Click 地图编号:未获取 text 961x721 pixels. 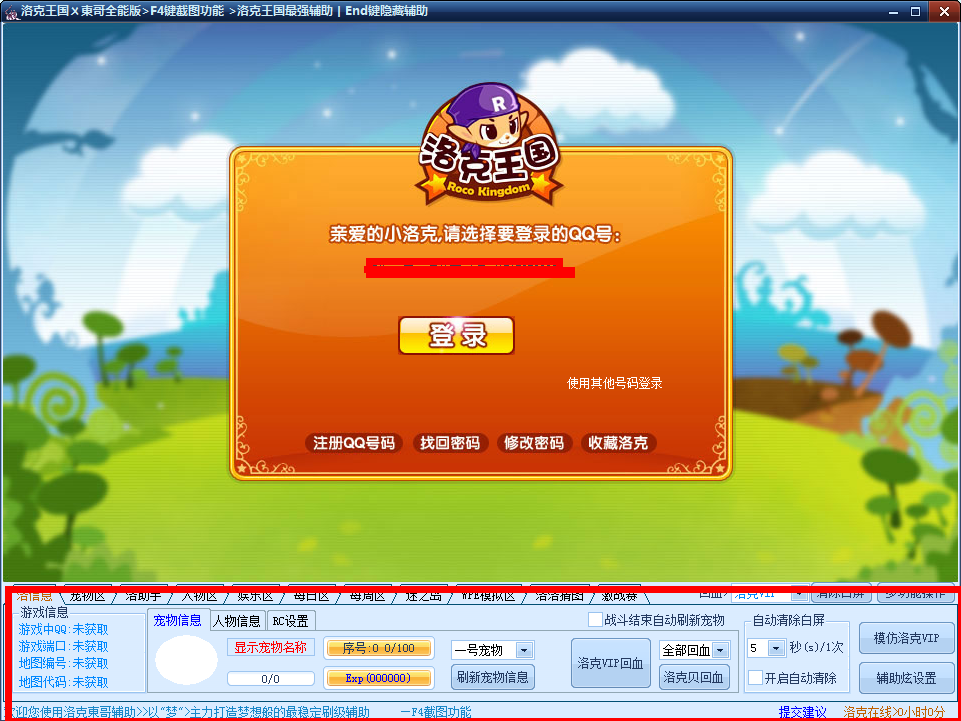(x=64, y=663)
